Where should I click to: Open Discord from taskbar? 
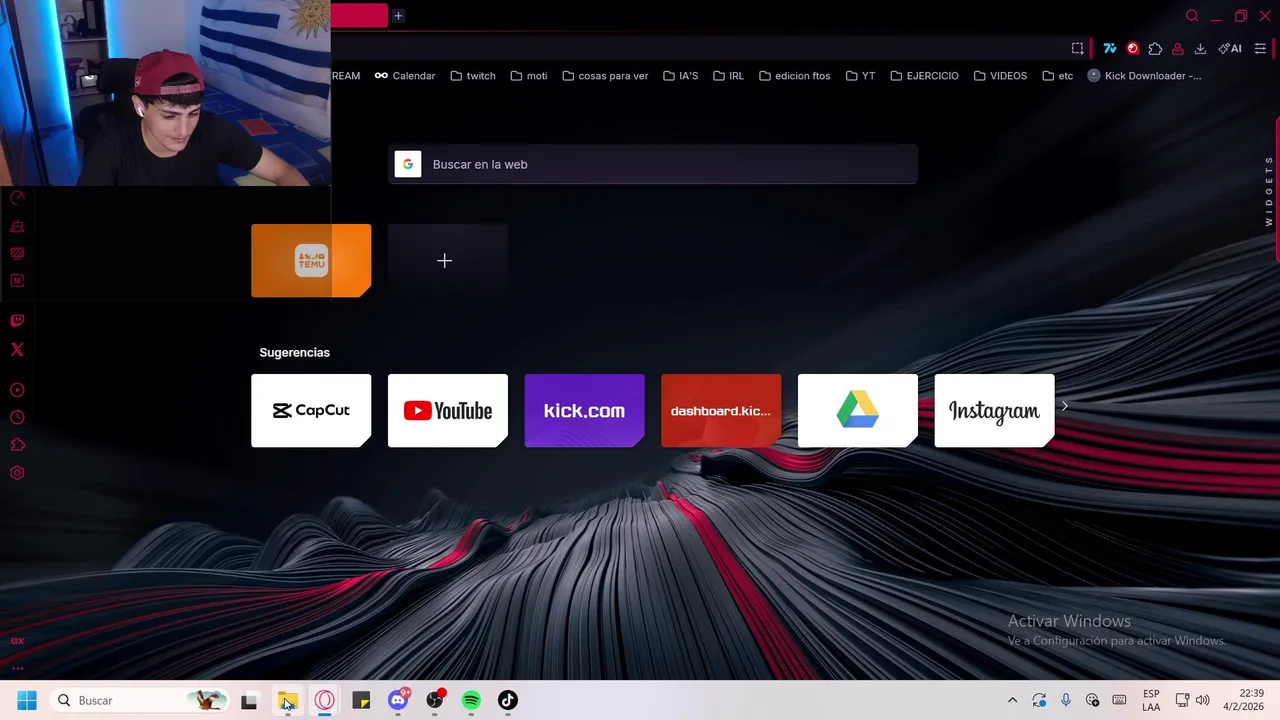398,700
